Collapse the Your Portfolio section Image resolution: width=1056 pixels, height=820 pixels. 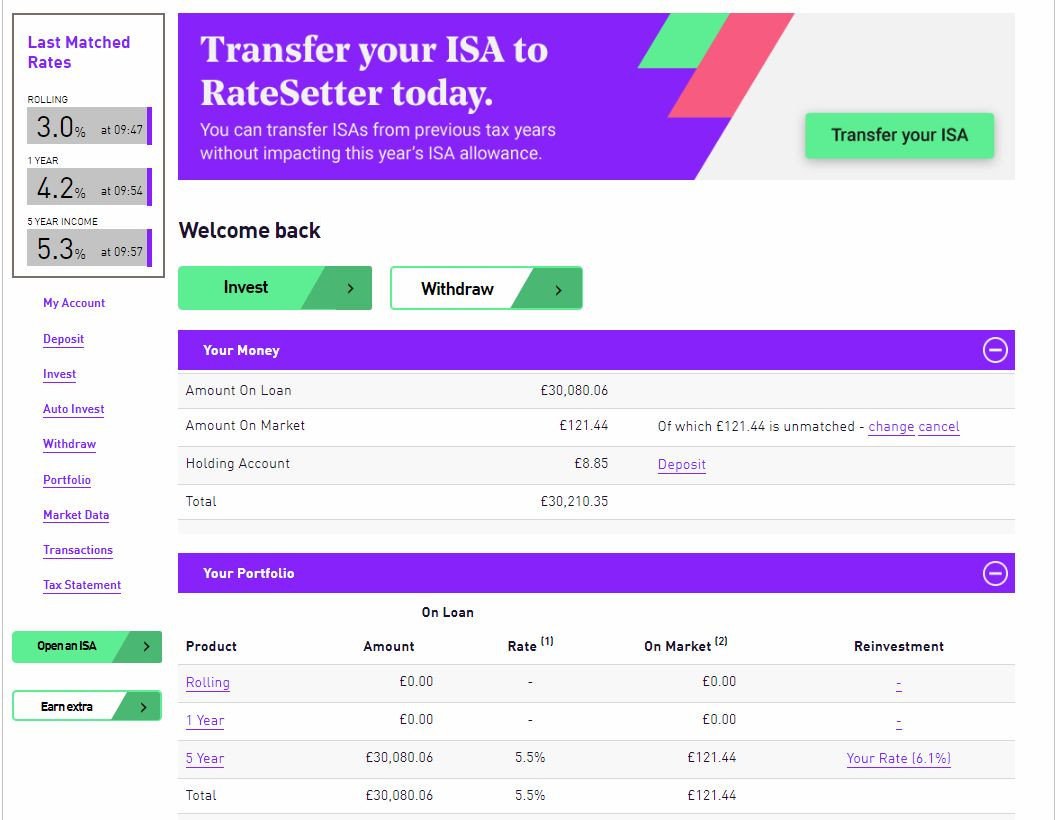pos(995,574)
